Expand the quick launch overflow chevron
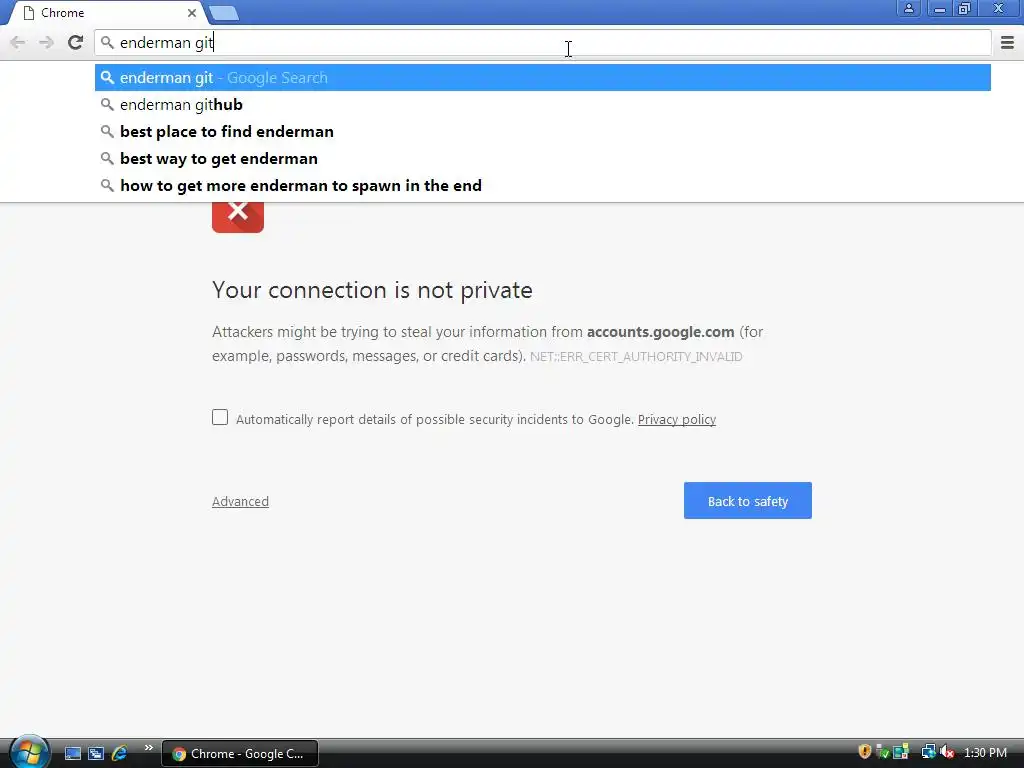The height and width of the screenshot is (768, 1024). click(x=149, y=748)
